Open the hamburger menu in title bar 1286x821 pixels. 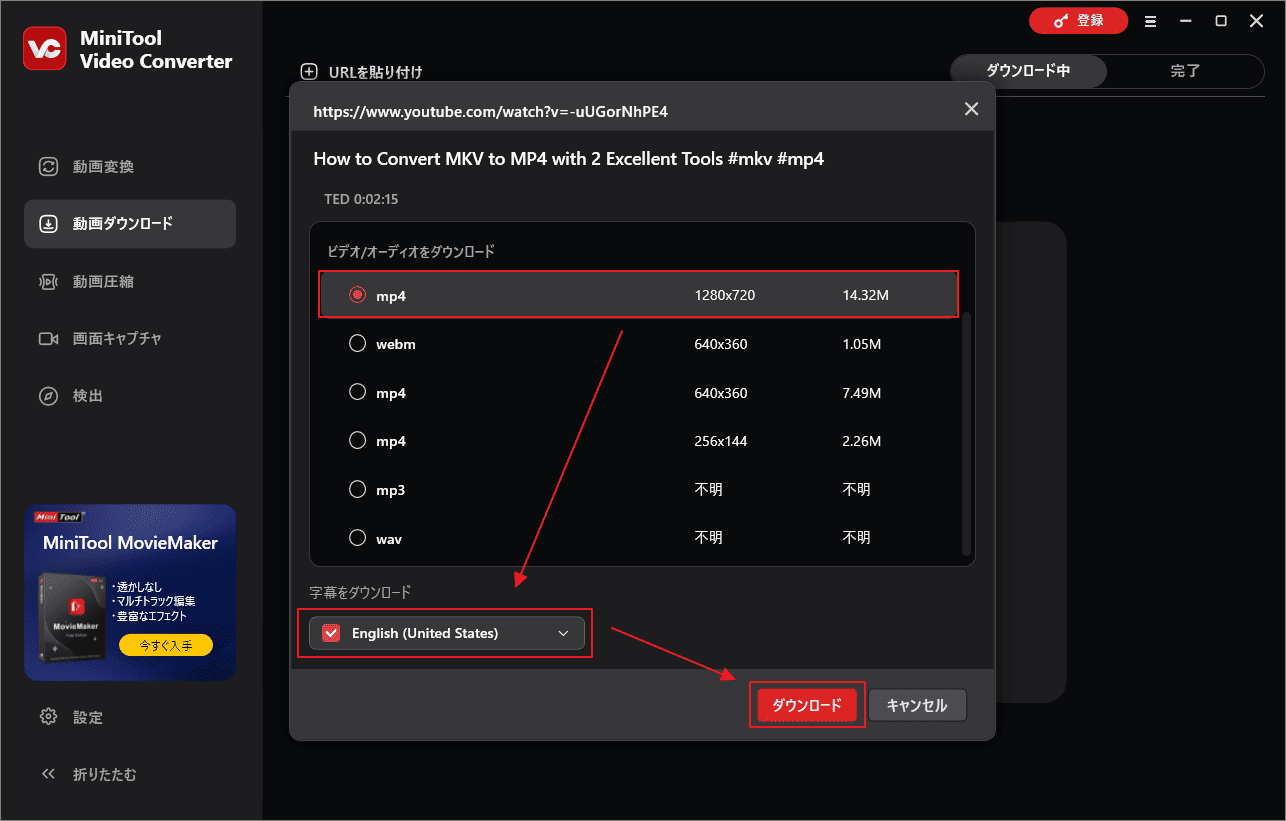(x=1151, y=21)
